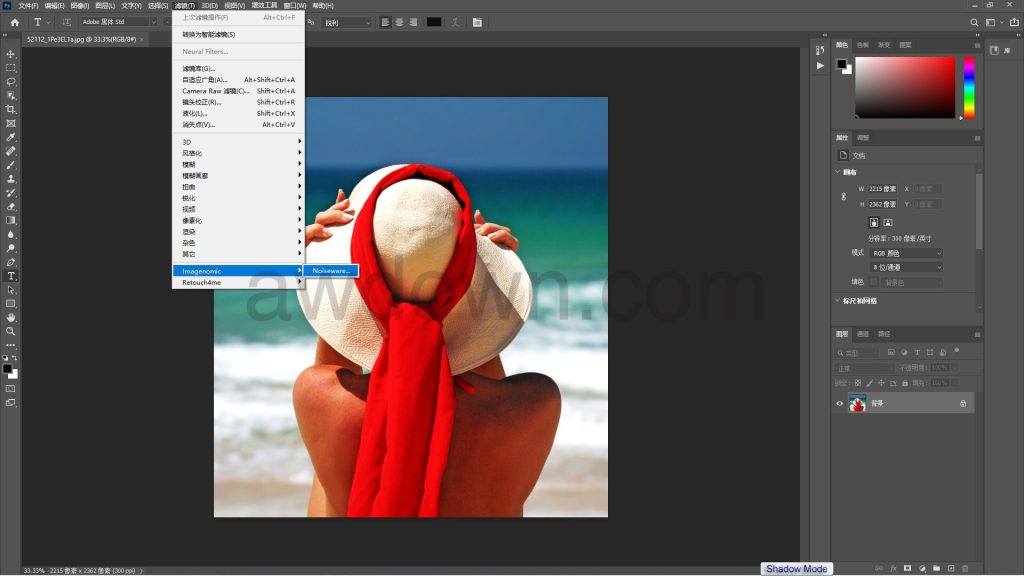Click the create new layer icon
1024x576 pixels.
point(951,568)
